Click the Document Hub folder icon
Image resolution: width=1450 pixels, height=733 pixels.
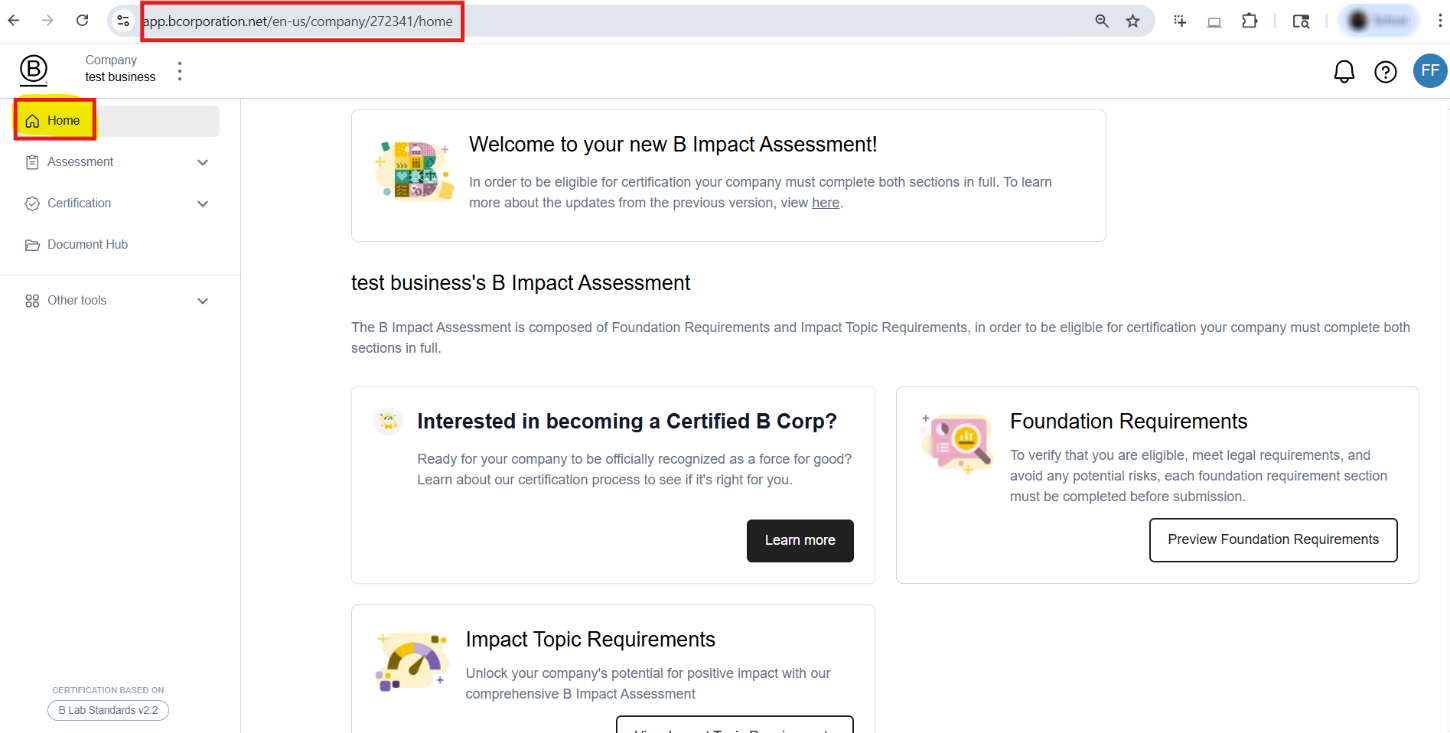tap(32, 245)
